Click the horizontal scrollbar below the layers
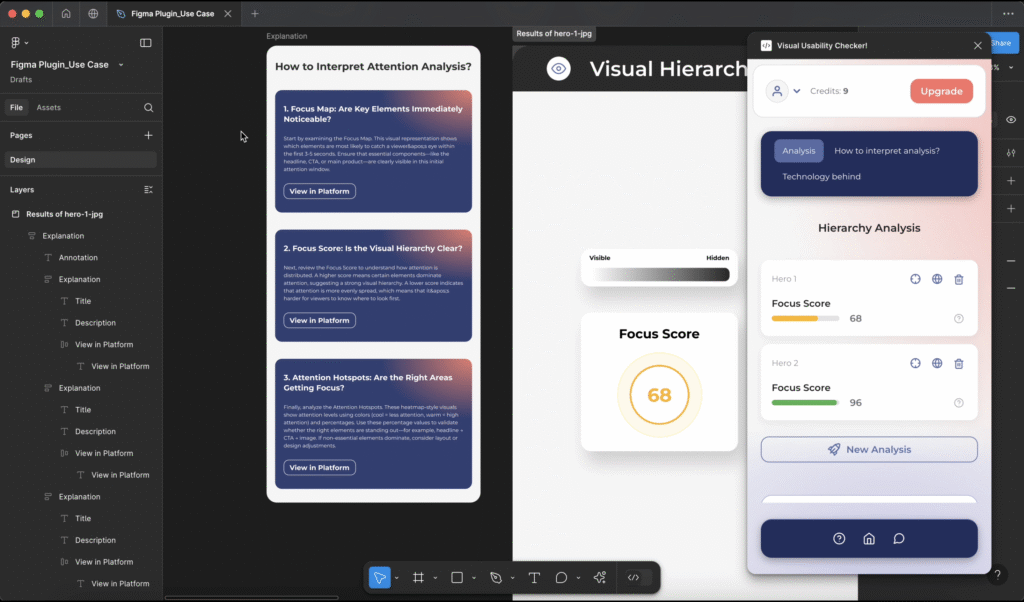1024x602 pixels. (251, 597)
